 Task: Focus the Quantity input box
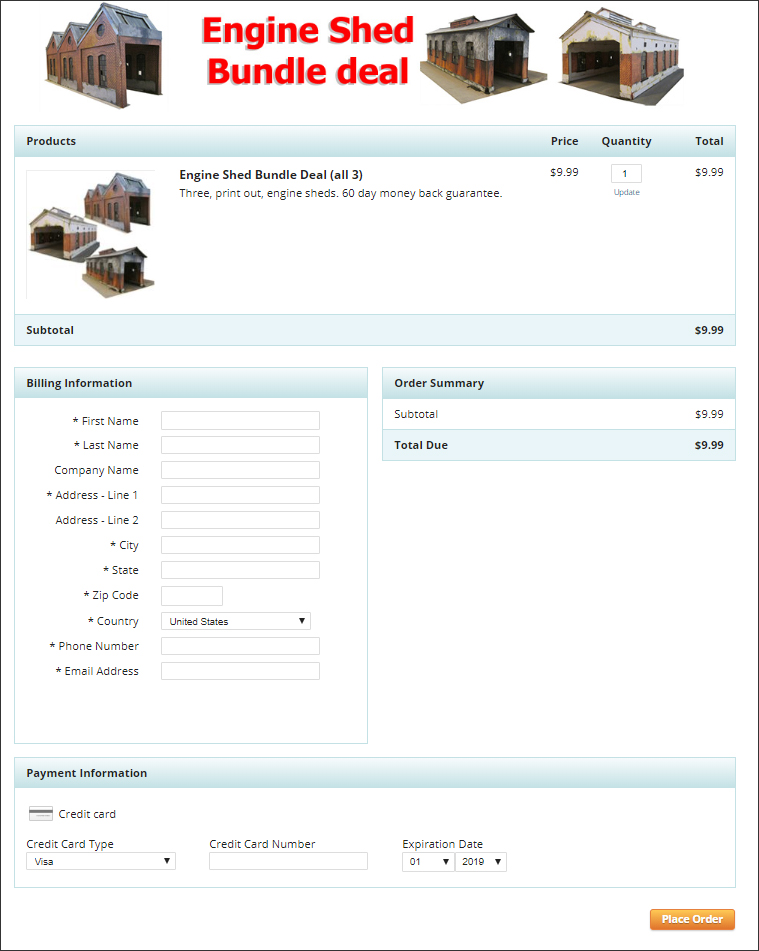626,174
